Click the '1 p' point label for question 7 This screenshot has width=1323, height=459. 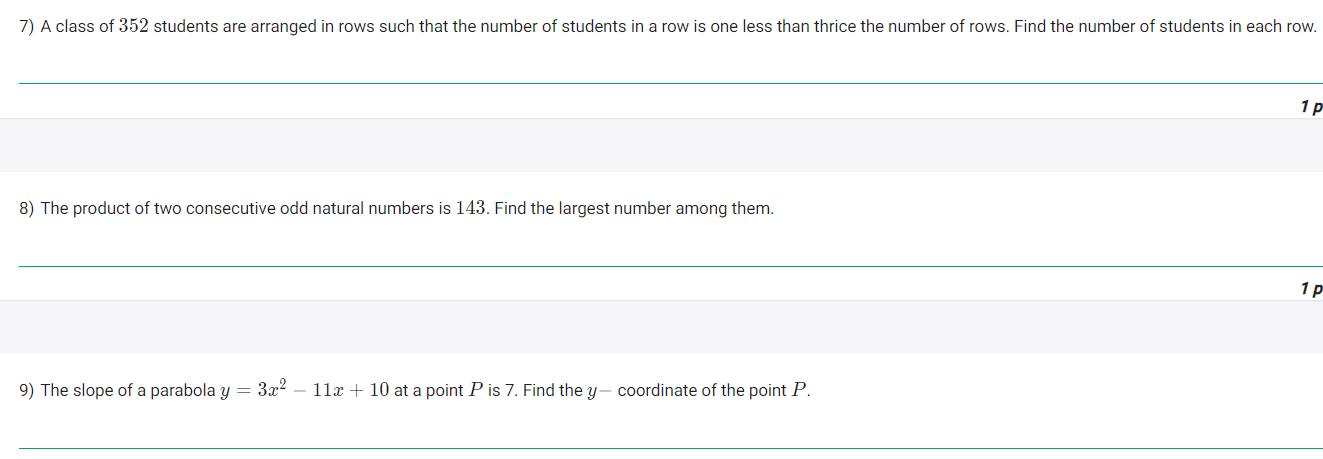pyautogui.click(x=1311, y=106)
